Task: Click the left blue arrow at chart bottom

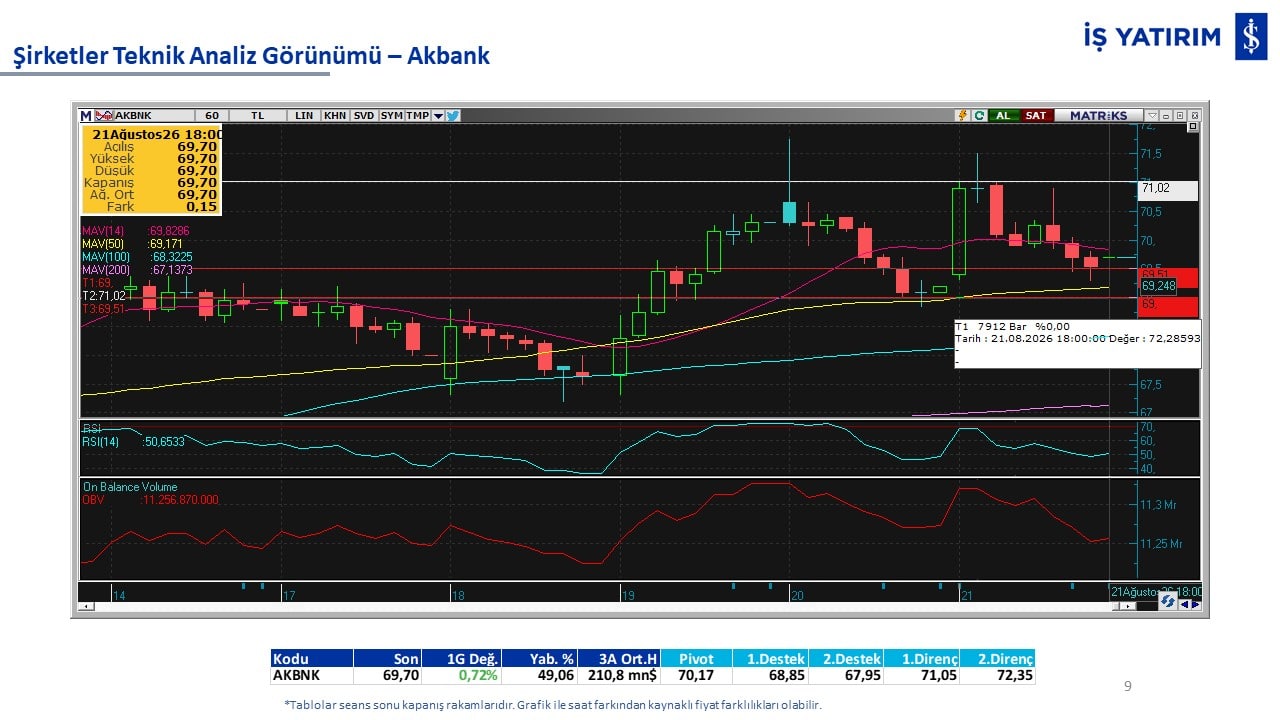Action: pos(1185,603)
